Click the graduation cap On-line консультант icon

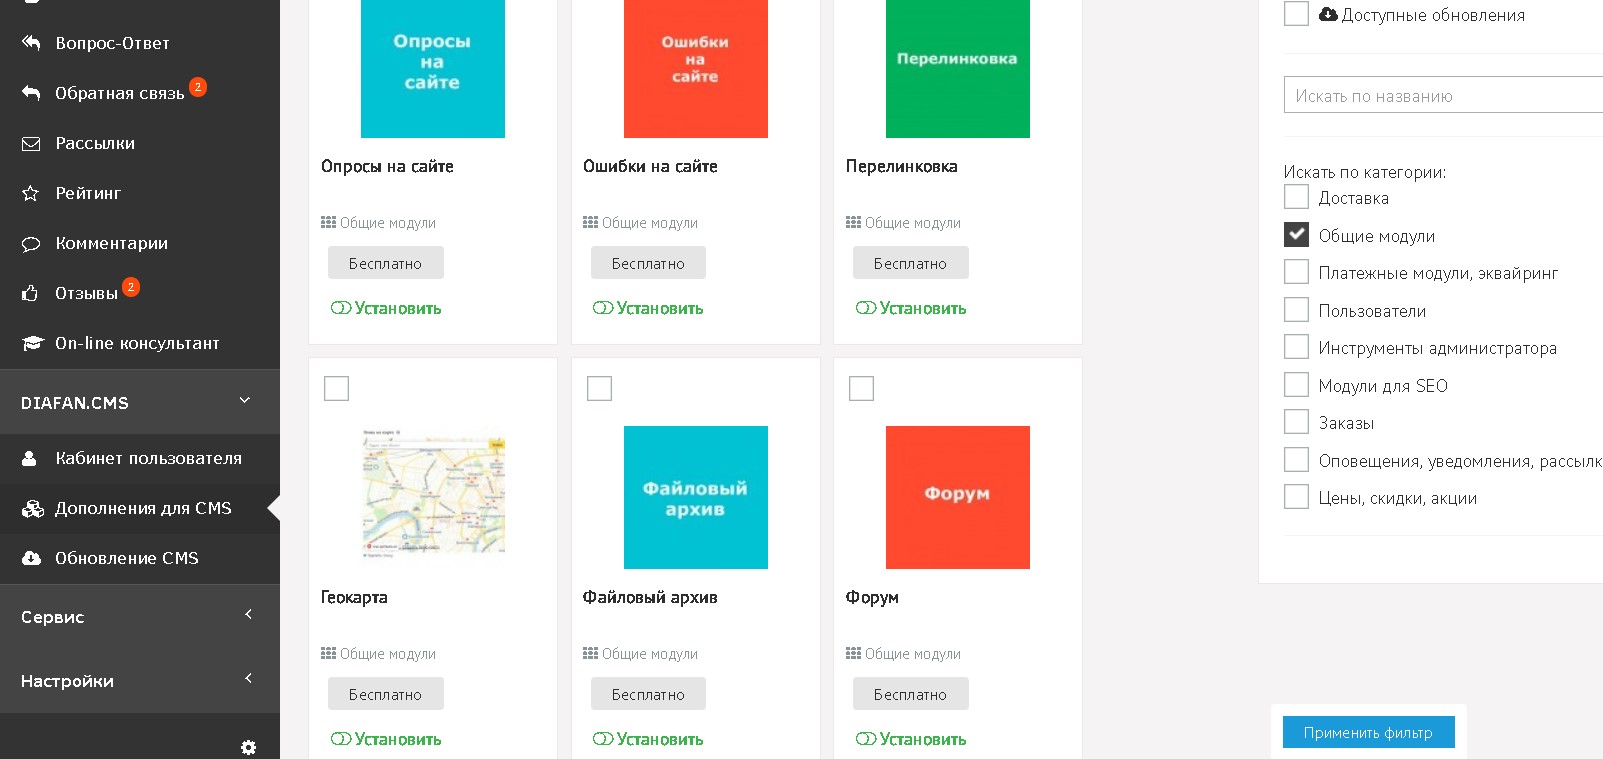[32, 343]
